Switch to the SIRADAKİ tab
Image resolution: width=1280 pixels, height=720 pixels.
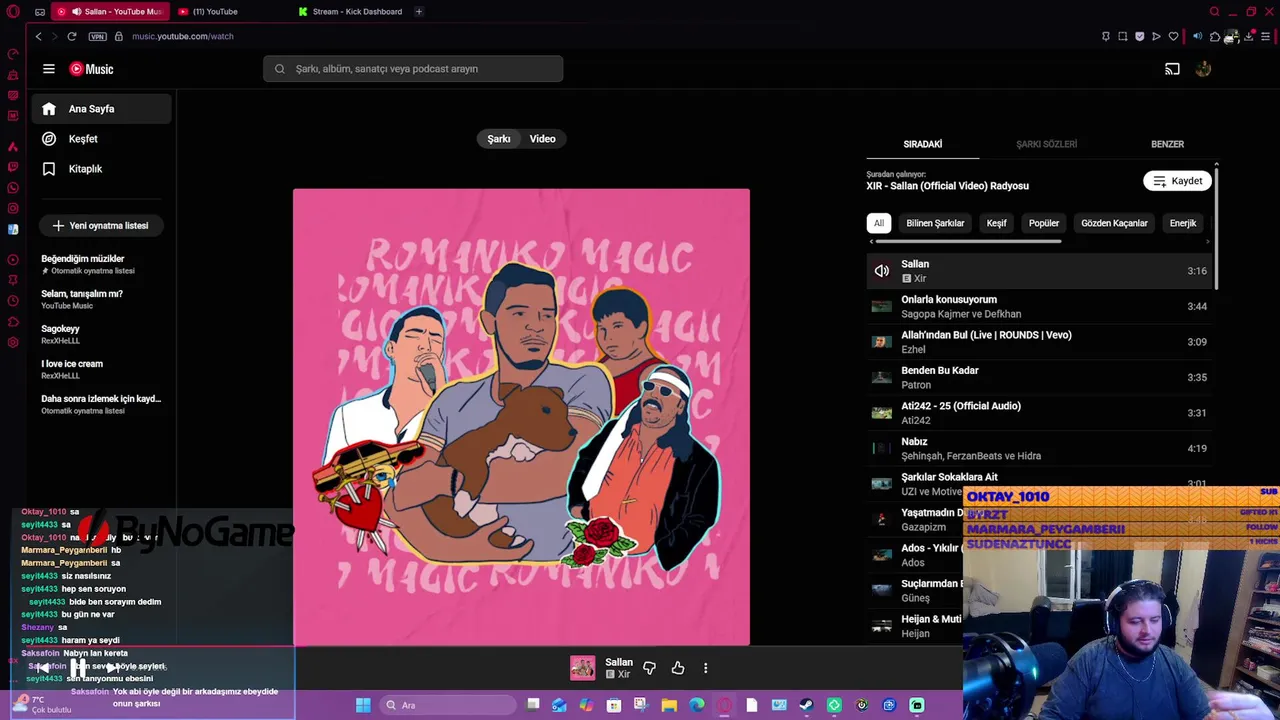pyautogui.click(x=922, y=144)
